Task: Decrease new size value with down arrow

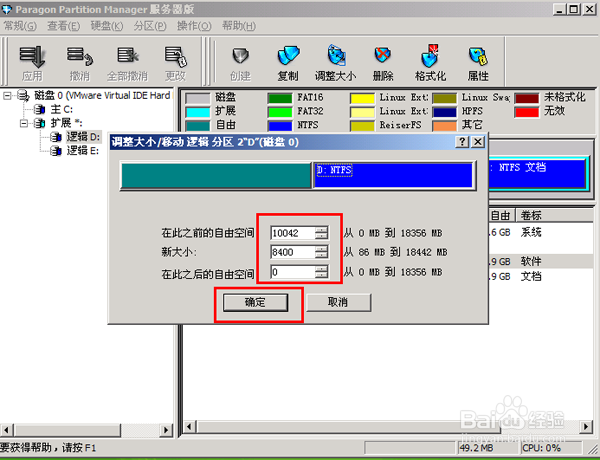Action: (x=321, y=255)
